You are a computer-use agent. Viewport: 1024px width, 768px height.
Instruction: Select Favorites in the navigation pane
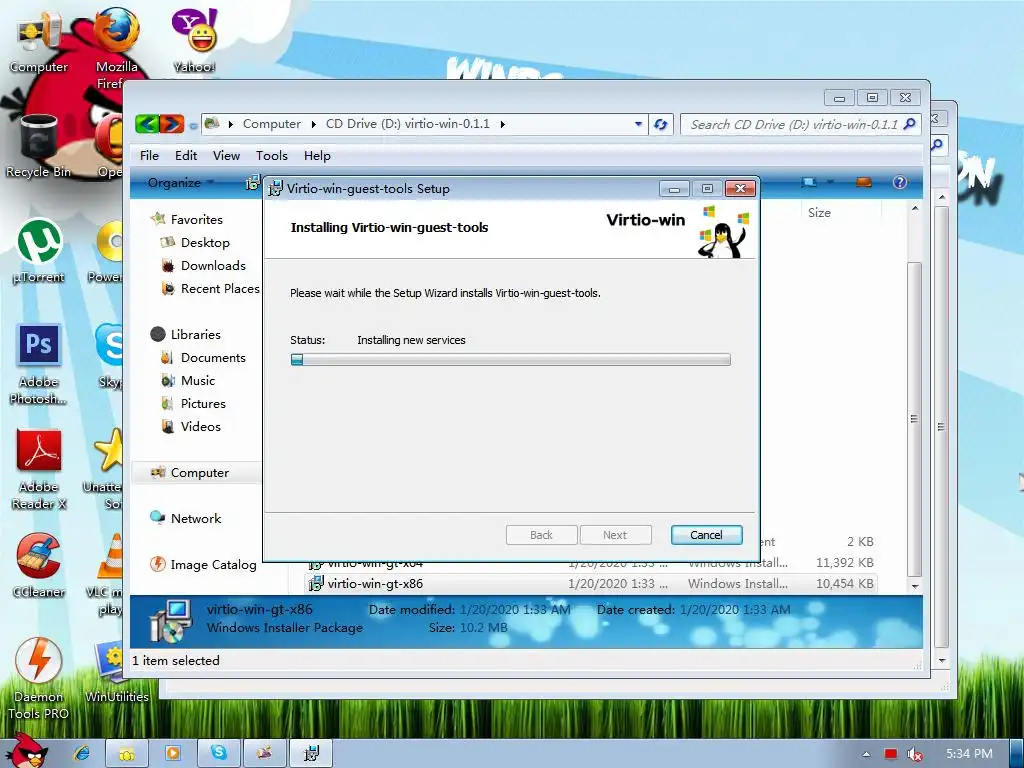196,219
